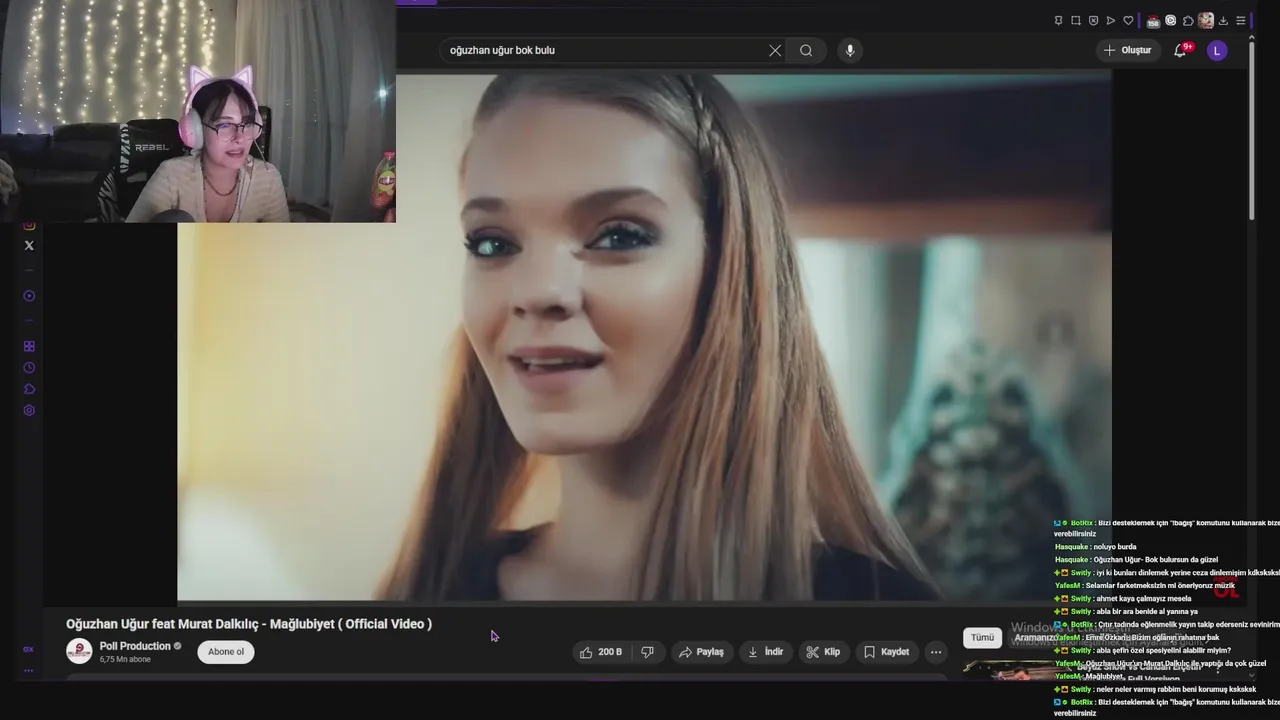Click the Paylaş share button
1280x720 pixels.
point(701,652)
